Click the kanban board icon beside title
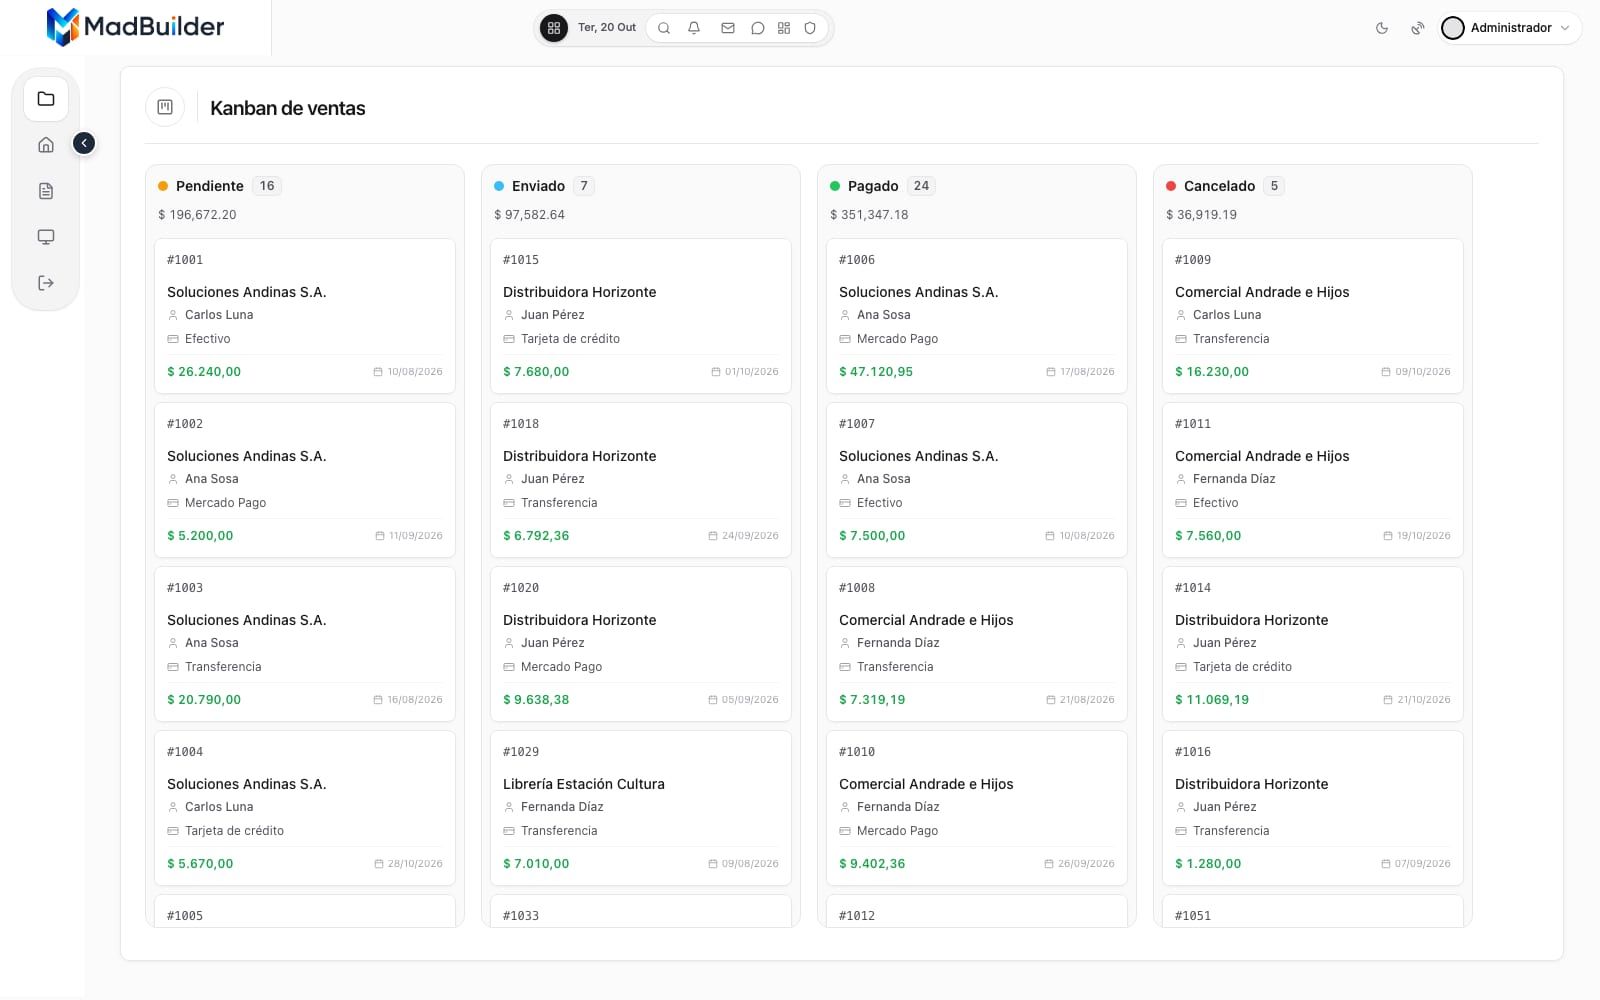Screen dimensions: 1600x1000 [165, 107]
